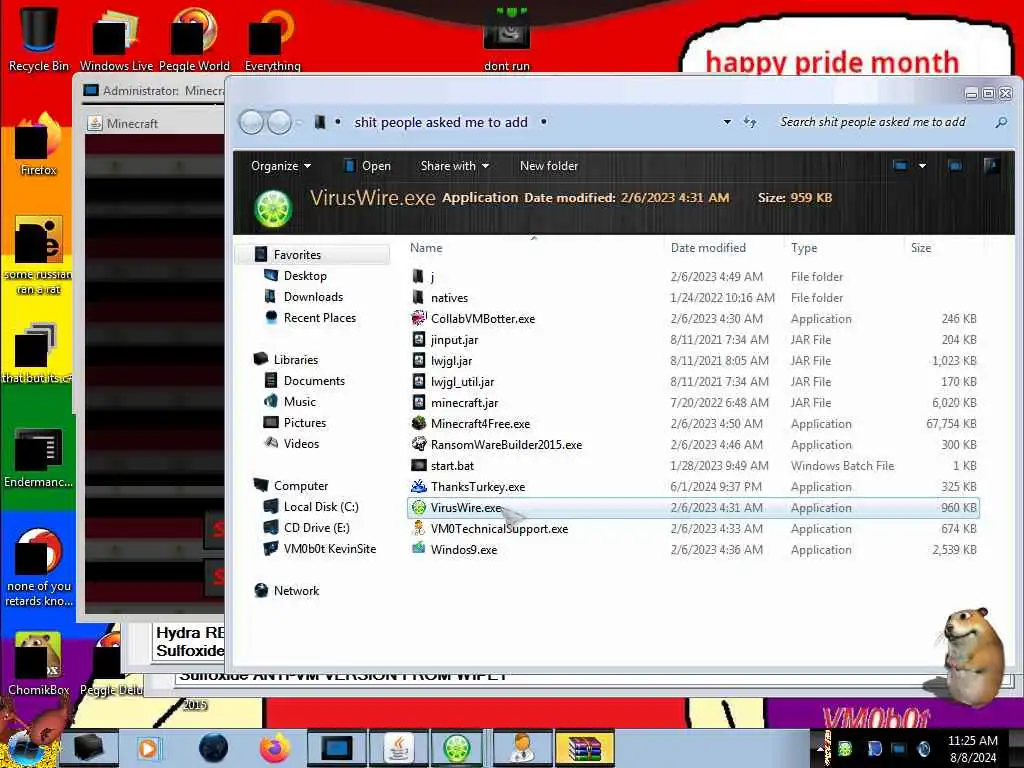Select Computer in the navigation pane
This screenshot has width=1024, height=768.
300,486
